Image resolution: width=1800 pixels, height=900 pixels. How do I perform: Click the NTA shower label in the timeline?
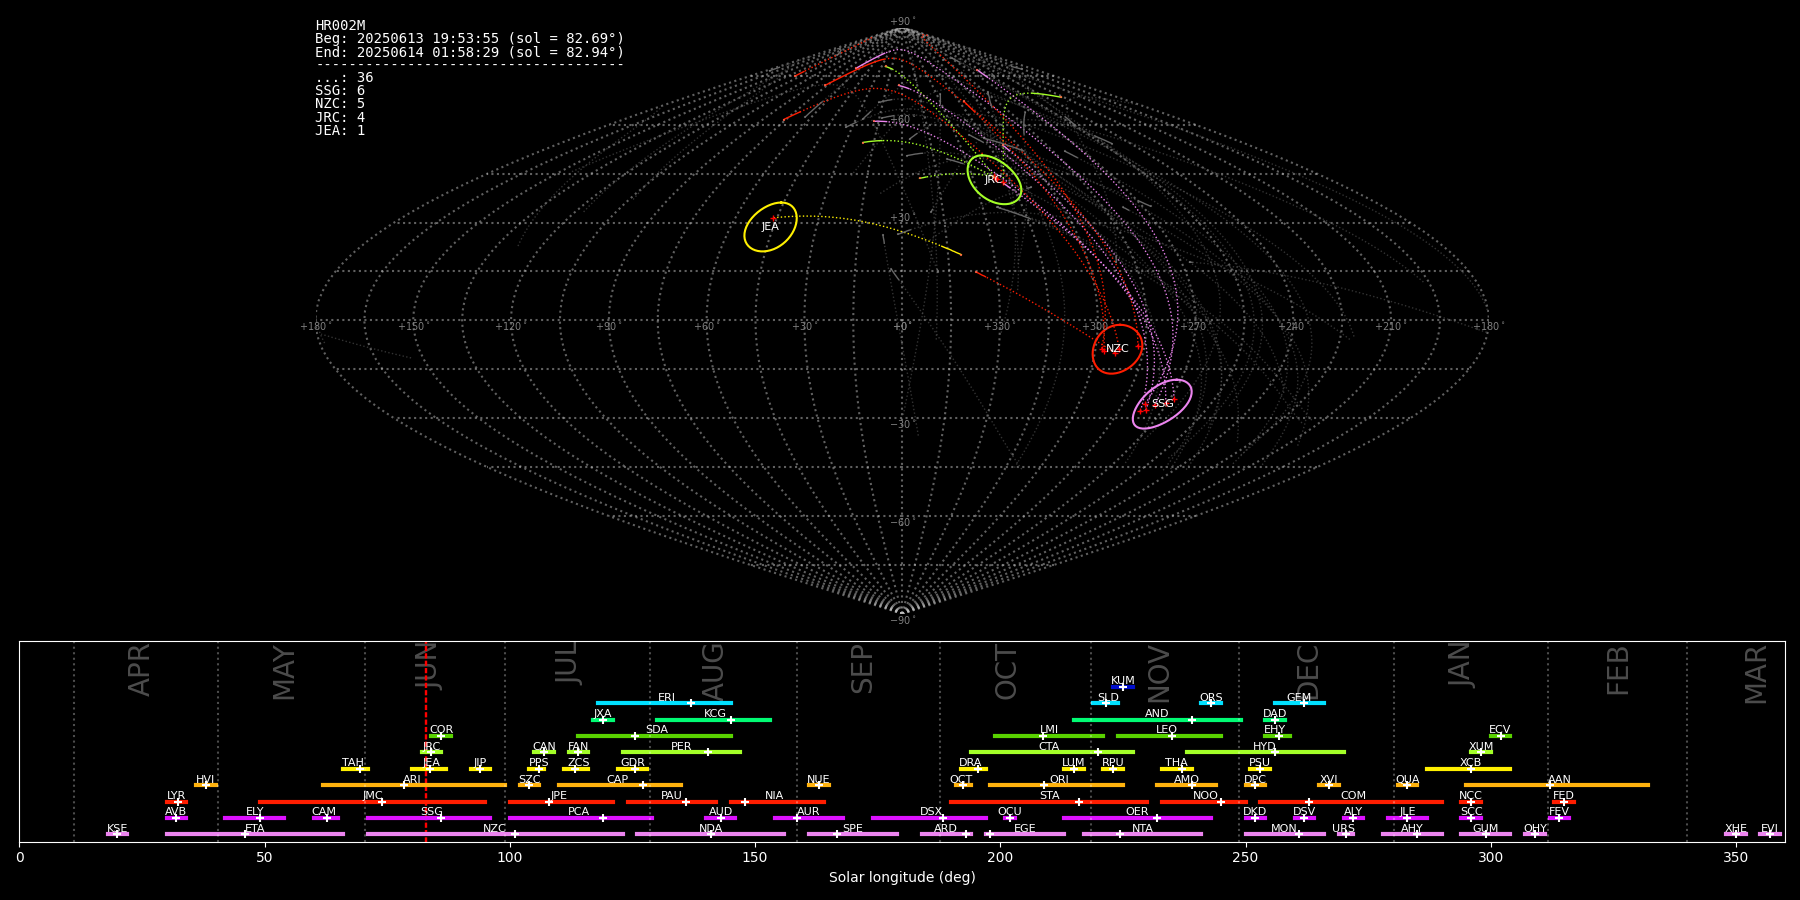[x=1143, y=829]
